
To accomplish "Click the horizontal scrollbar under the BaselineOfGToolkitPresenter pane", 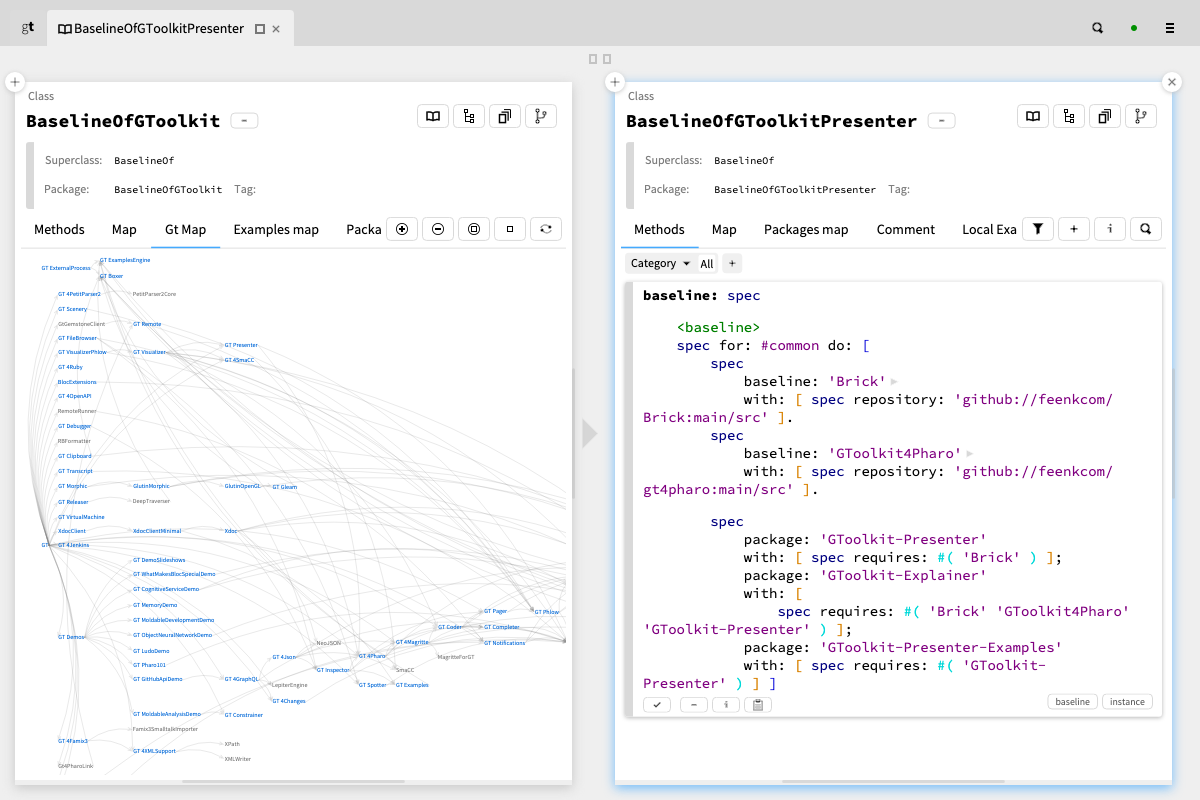I will 893,781.
